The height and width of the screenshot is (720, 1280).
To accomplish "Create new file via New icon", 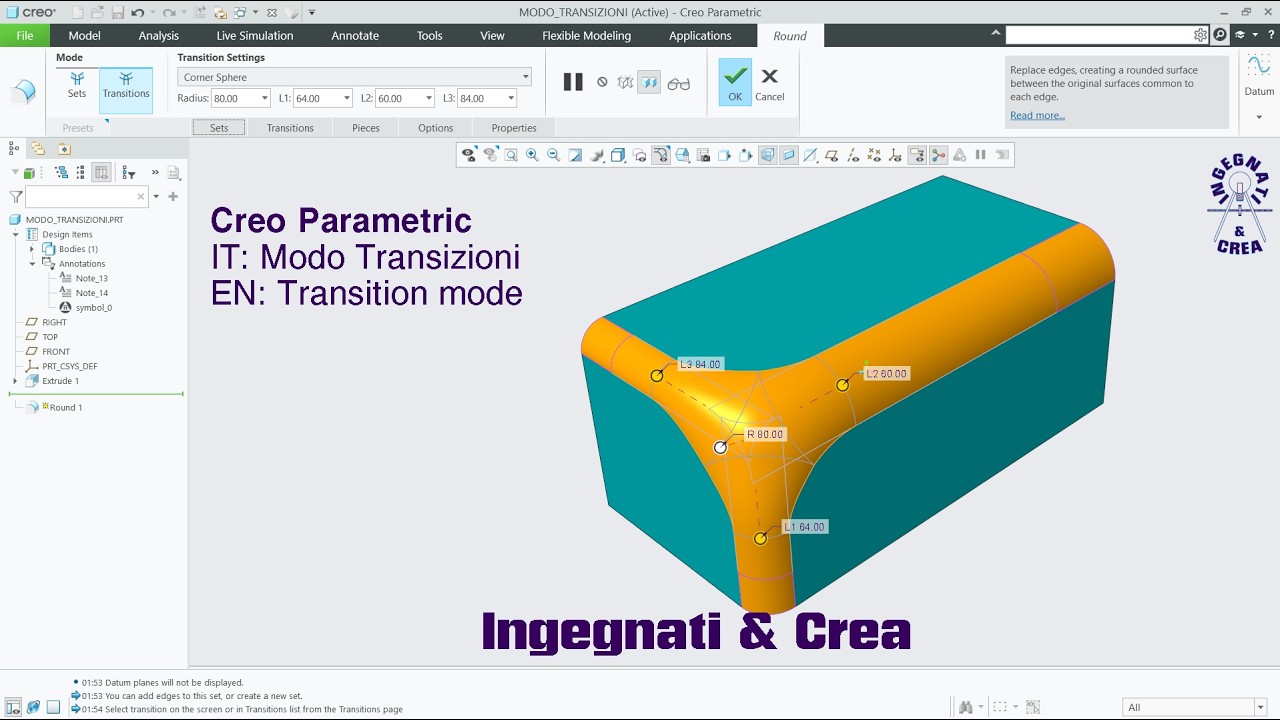I will 77,12.
